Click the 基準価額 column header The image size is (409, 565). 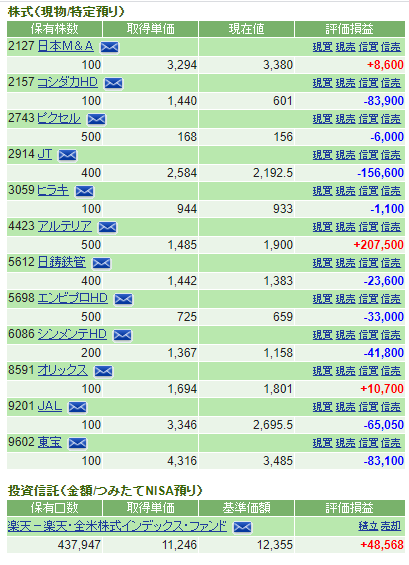246,508
